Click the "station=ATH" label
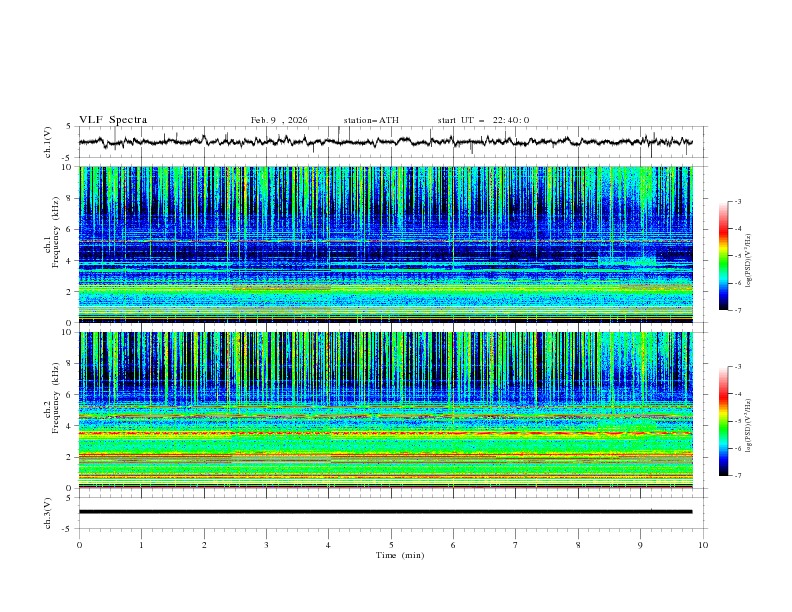Image resolution: width=792 pixels, height=612 pixels. pos(371,120)
